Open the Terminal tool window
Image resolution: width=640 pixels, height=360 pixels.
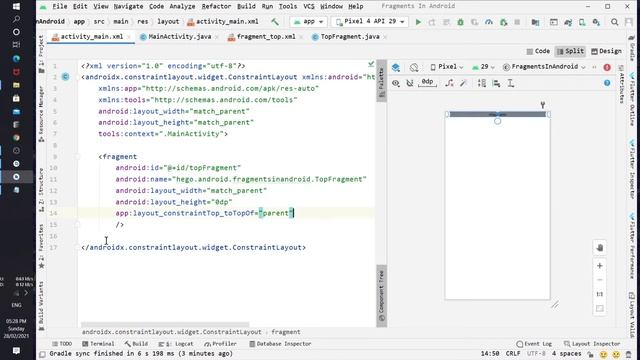click(98, 344)
